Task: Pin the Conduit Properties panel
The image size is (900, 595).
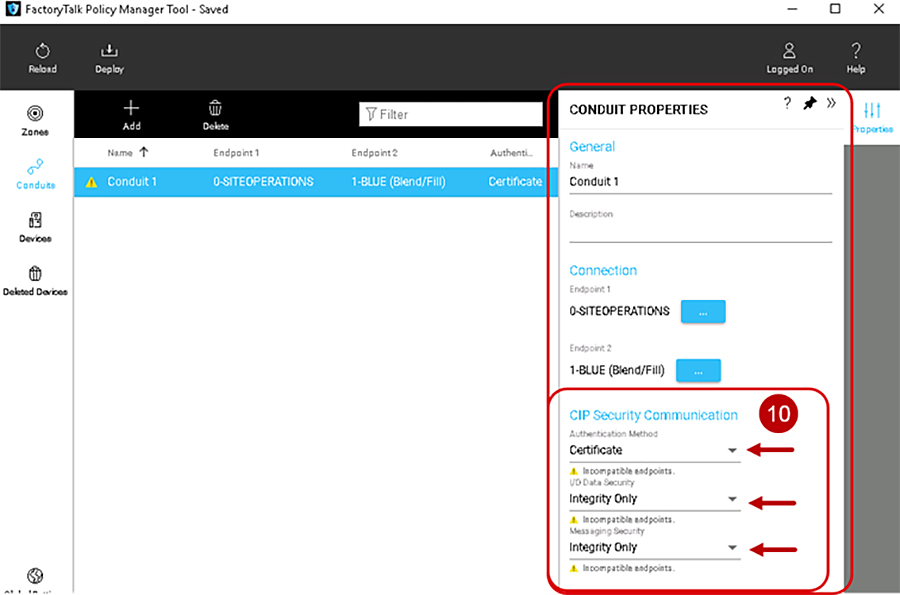Action: pos(809,103)
